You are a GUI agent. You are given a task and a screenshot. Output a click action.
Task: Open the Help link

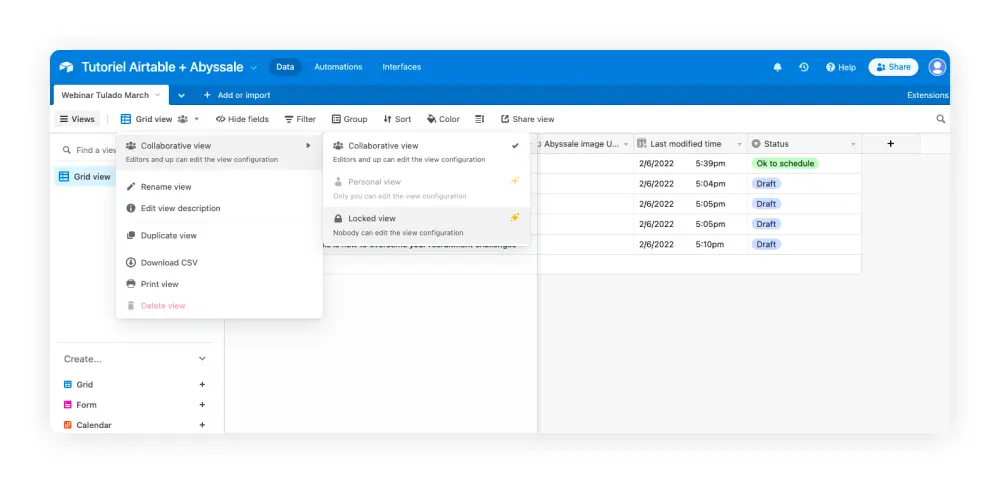coord(841,67)
